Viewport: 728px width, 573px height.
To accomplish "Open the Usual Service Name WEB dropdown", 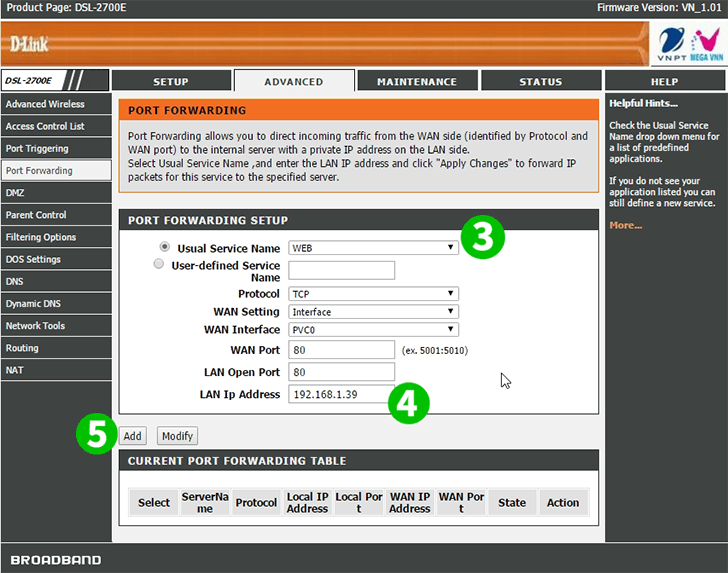I will point(373,248).
